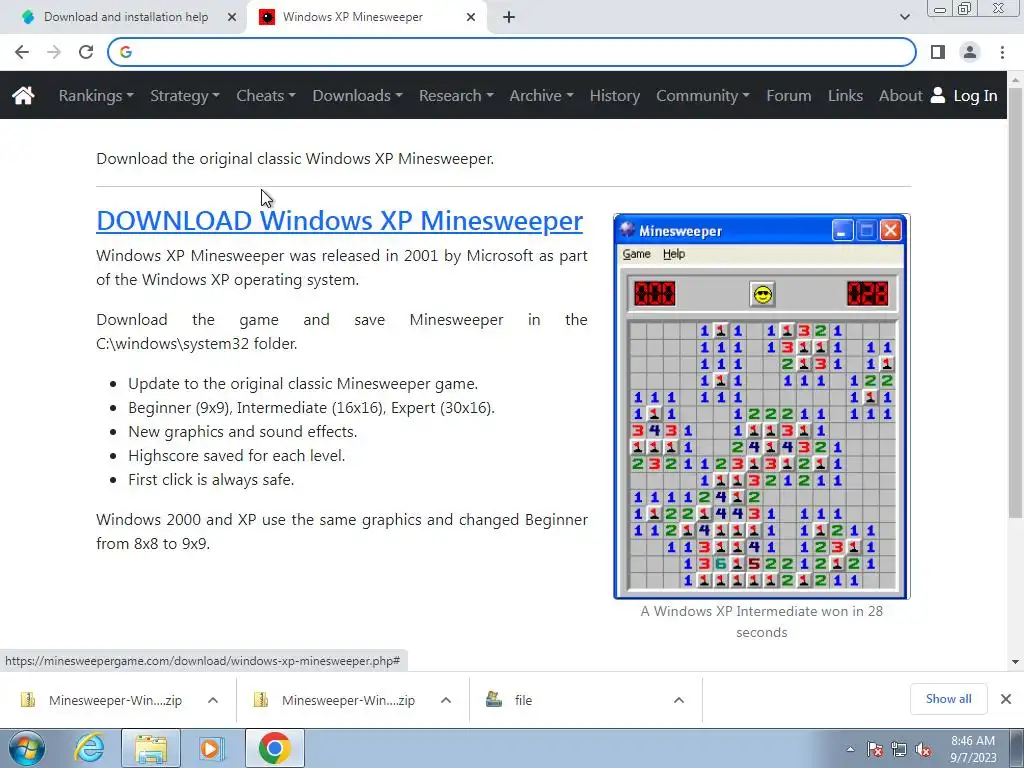
Task: Expand the Downloads menu
Action: click(x=357, y=96)
